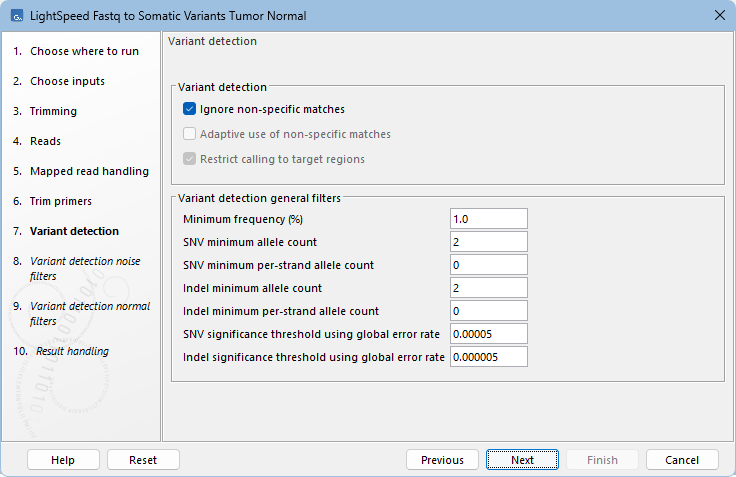Select step 8 Variant detection noise filters
This screenshot has width=736, height=477.
pyautogui.click(x=77, y=269)
